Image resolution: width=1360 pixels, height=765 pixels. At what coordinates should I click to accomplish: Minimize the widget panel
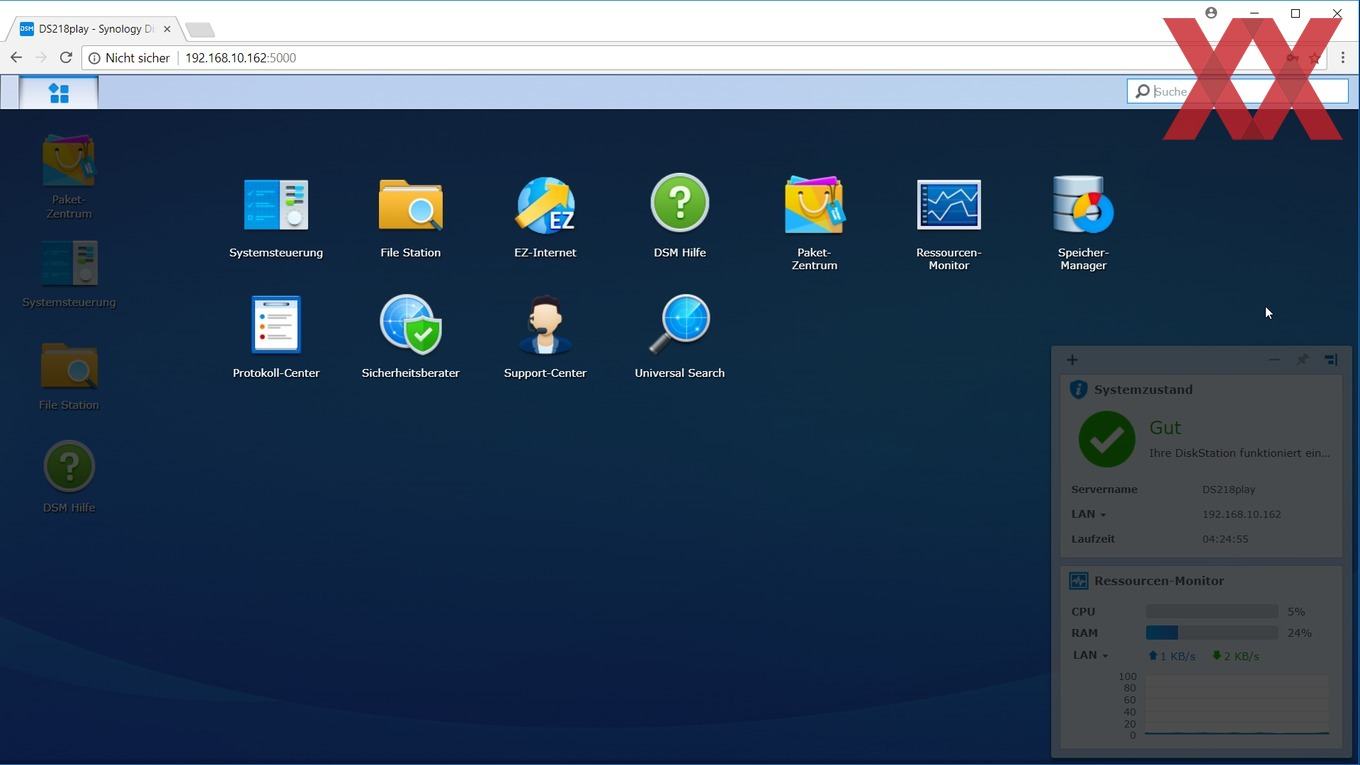click(1274, 360)
